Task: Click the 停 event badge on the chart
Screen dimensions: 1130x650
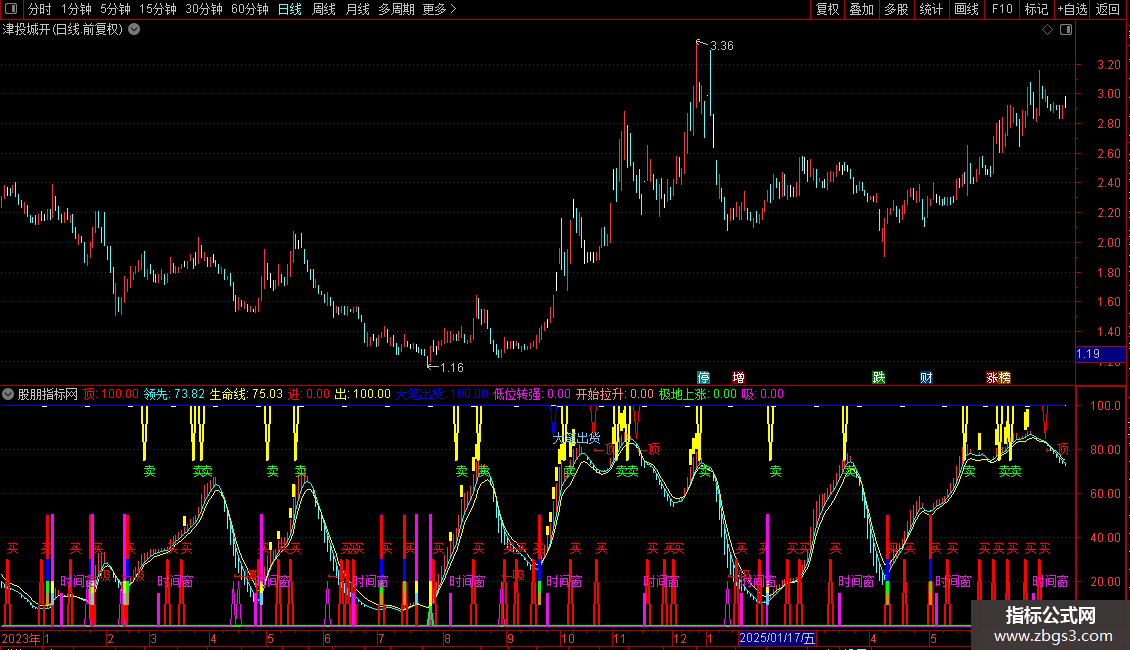Action: [x=703, y=378]
